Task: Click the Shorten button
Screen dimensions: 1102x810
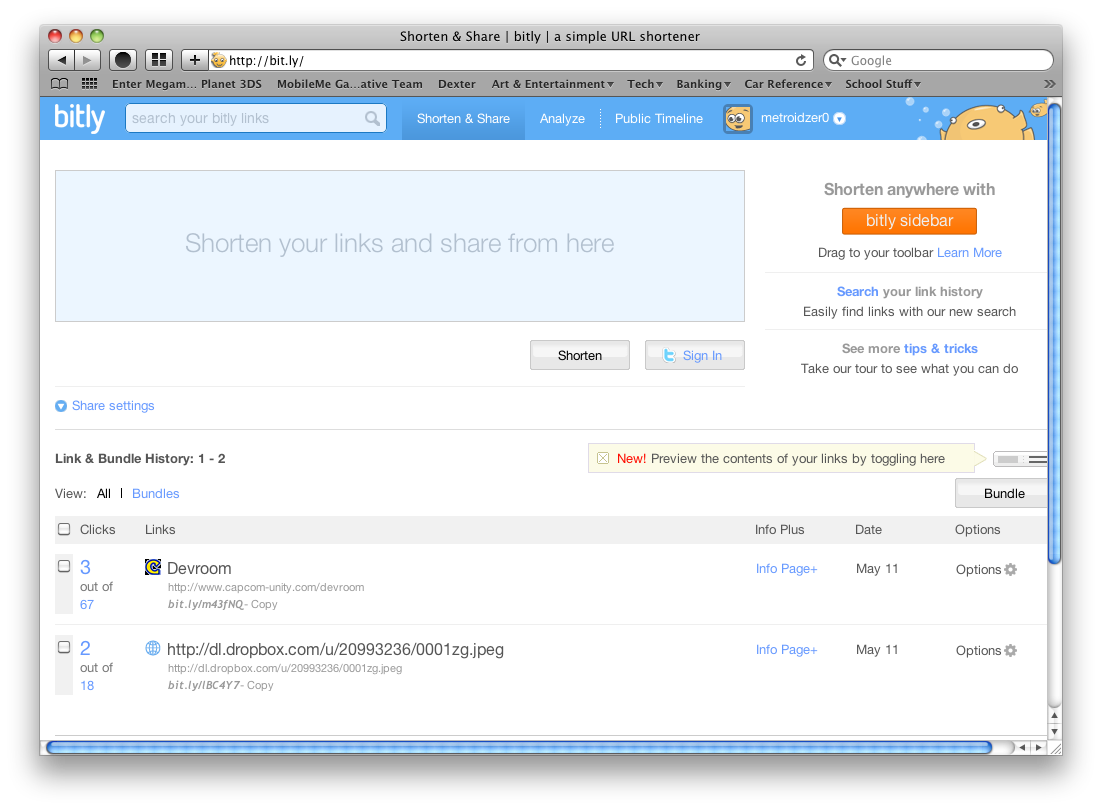Action: (x=580, y=355)
